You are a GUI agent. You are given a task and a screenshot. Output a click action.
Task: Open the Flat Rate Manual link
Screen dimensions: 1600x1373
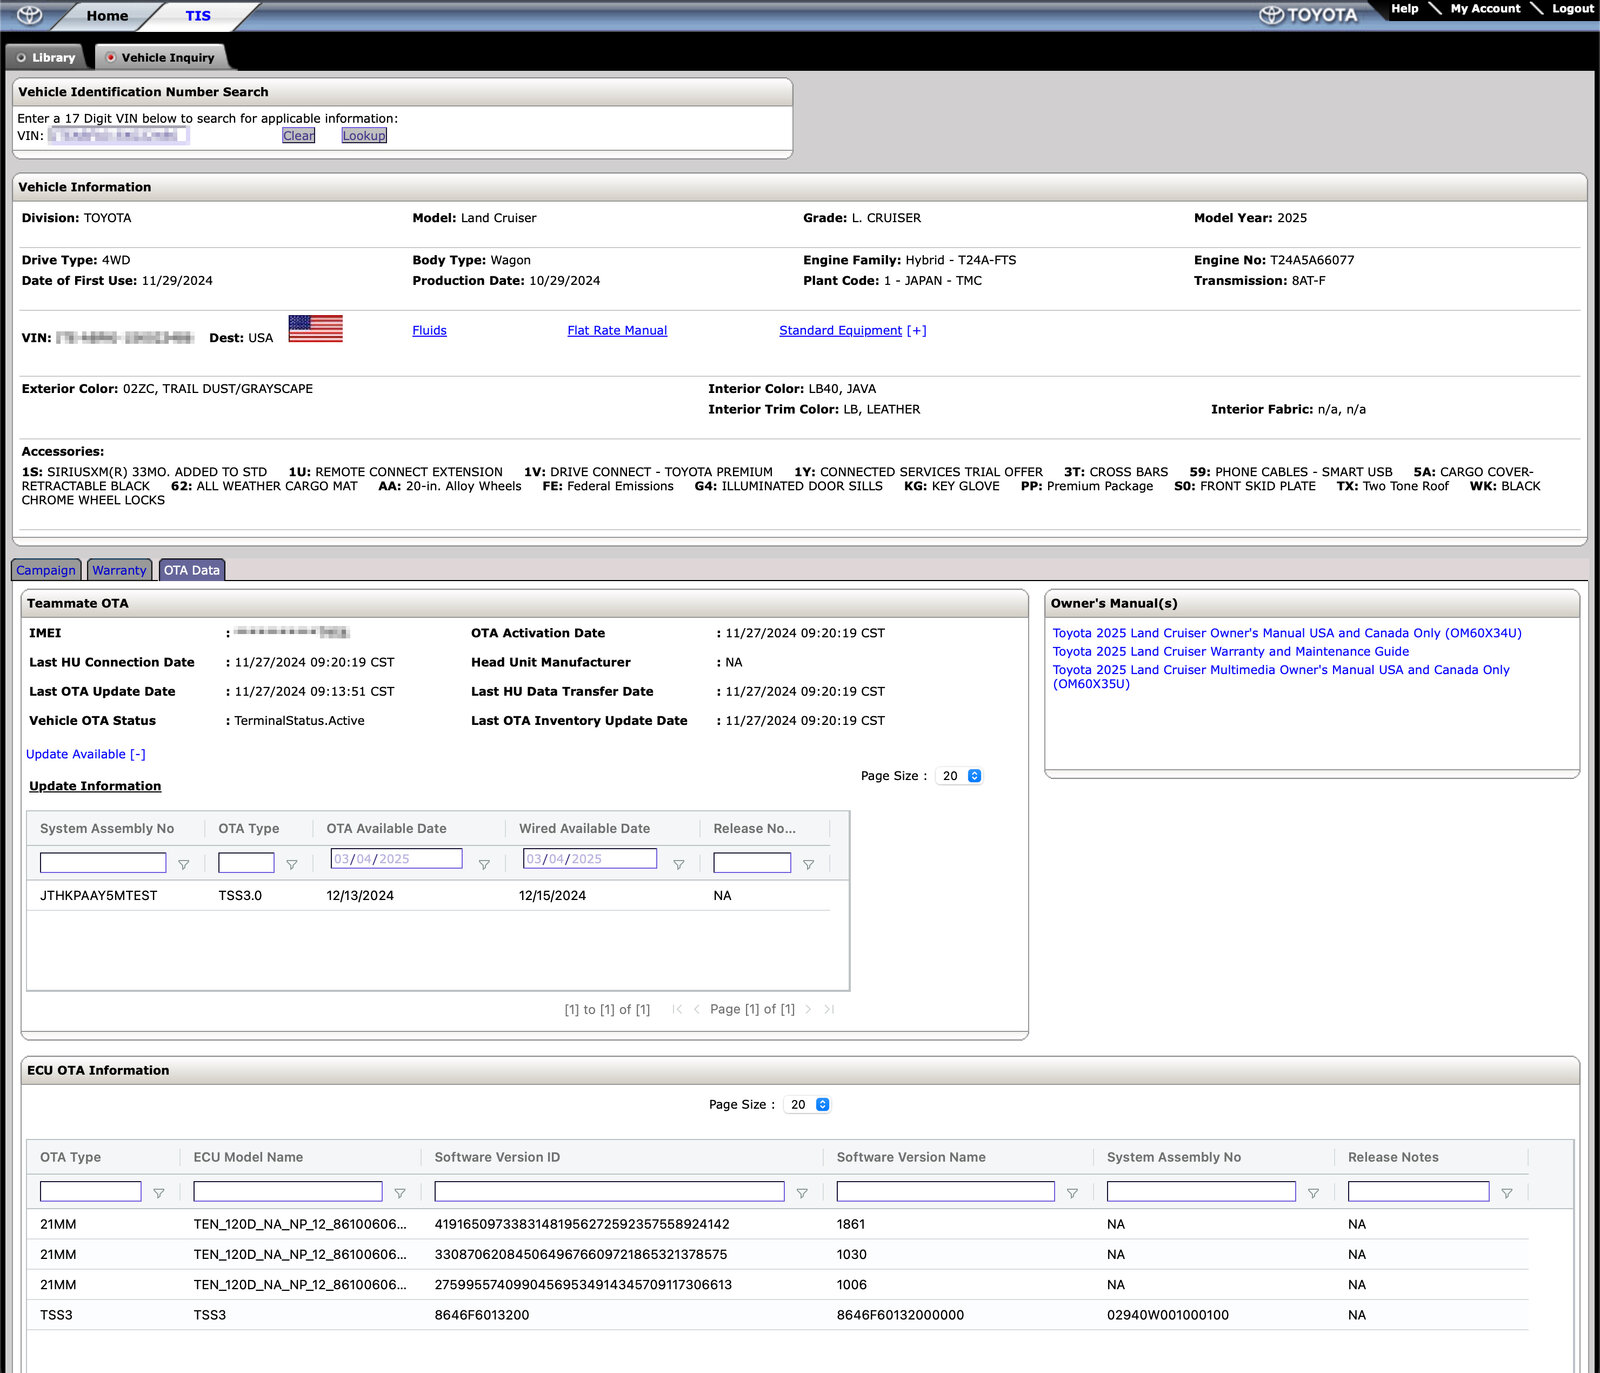pyautogui.click(x=617, y=330)
